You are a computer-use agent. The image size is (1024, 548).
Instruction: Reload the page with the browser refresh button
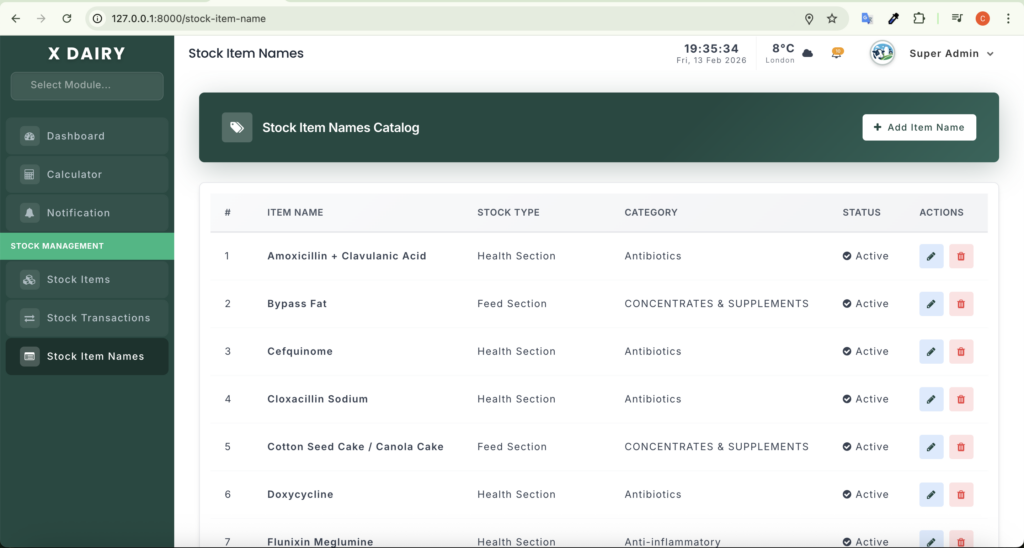pyautogui.click(x=67, y=19)
